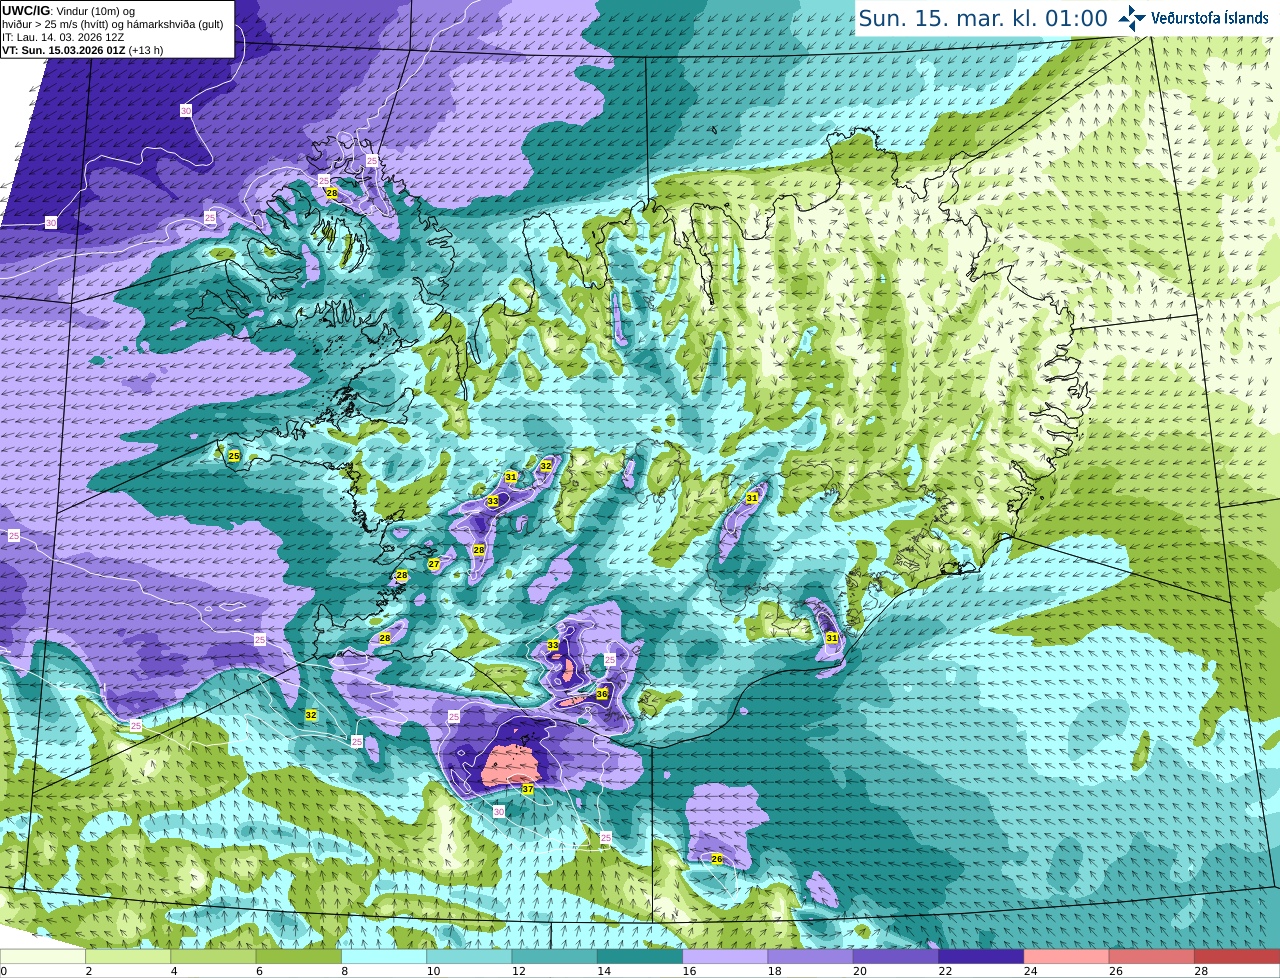The height and width of the screenshot is (978, 1280).
Task: Click the legend scale number 14
Action: pyautogui.click(x=603, y=971)
